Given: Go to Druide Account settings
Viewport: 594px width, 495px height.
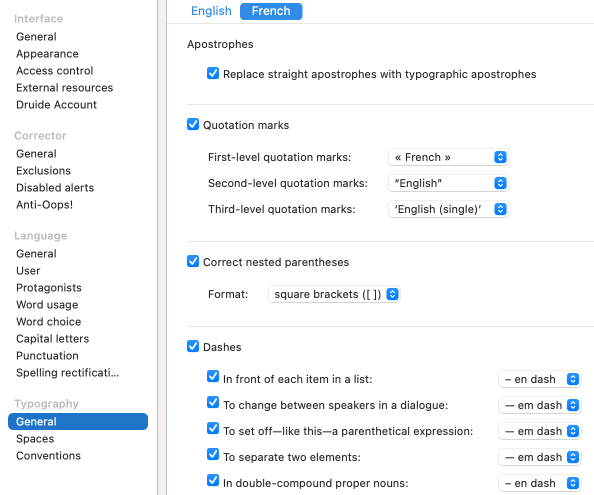Looking at the screenshot, I should coord(56,105).
